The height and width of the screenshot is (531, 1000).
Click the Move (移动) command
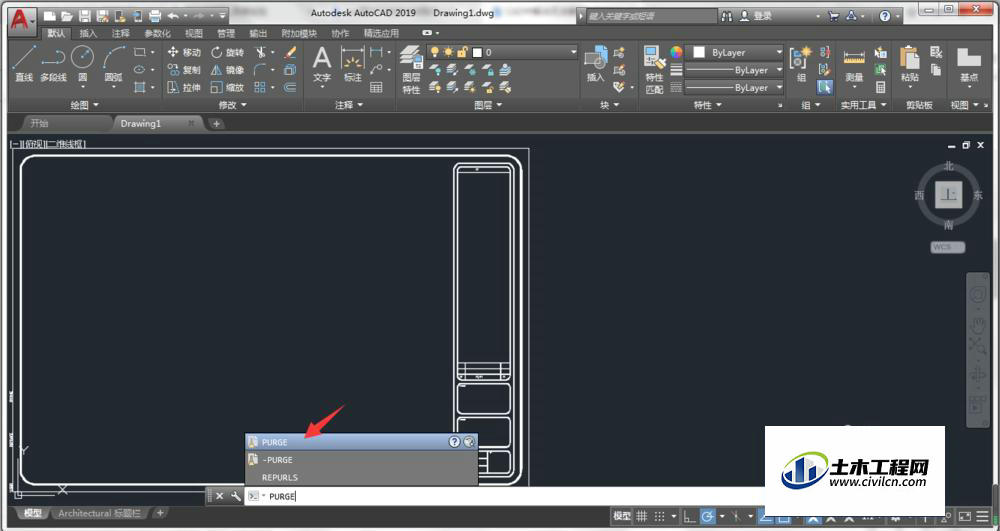[x=184, y=52]
